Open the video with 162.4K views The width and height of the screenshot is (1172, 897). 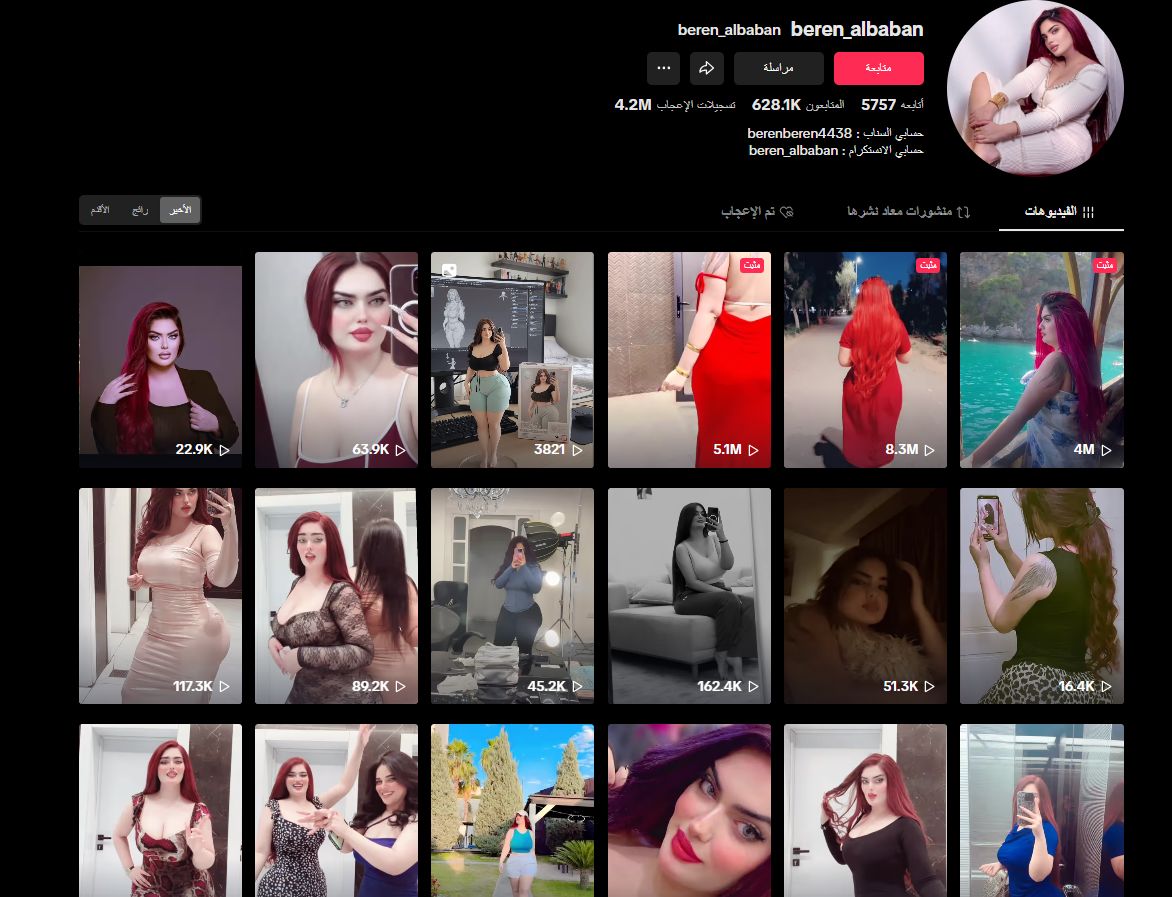(689, 596)
